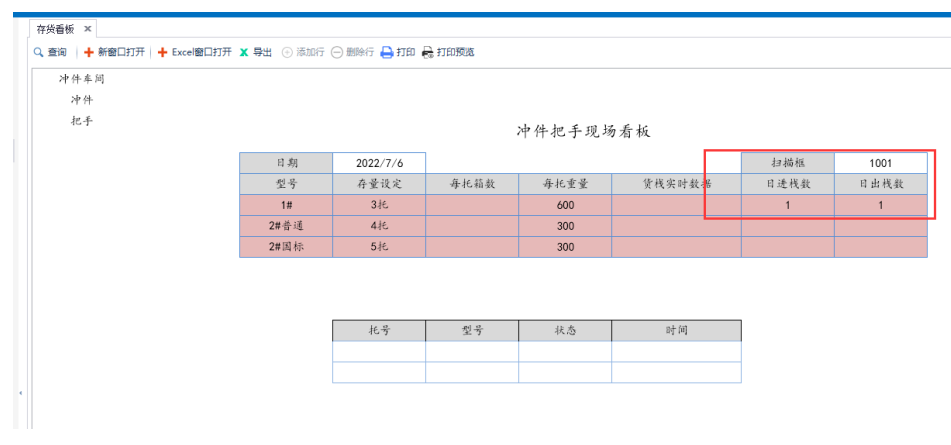Click 扫描枪 value field 1001
Image resolution: width=951 pixels, height=445 pixels.
pyautogui.click(x=880, y=163)
